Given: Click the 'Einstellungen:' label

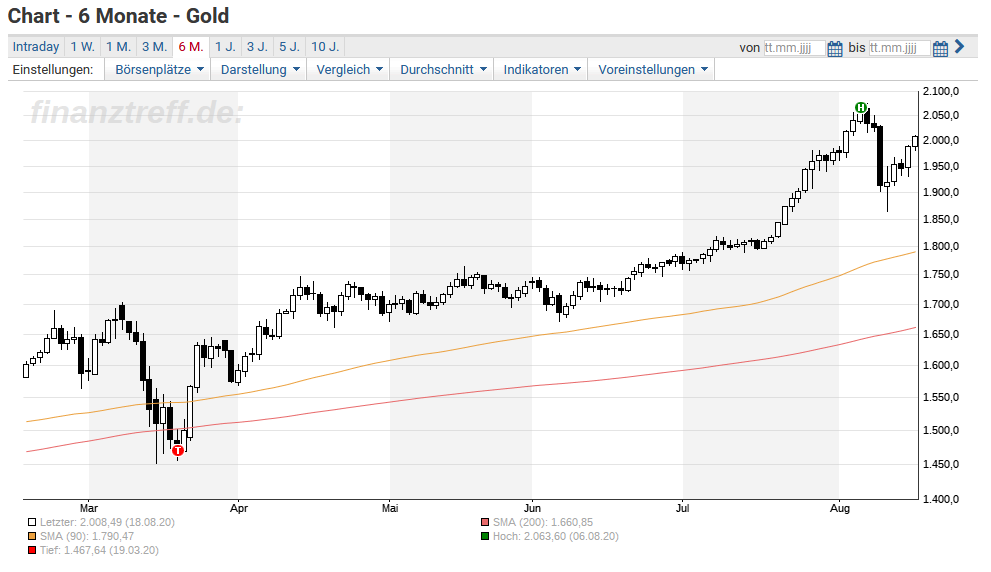Looking at the screenshot, I should point(53,70).
